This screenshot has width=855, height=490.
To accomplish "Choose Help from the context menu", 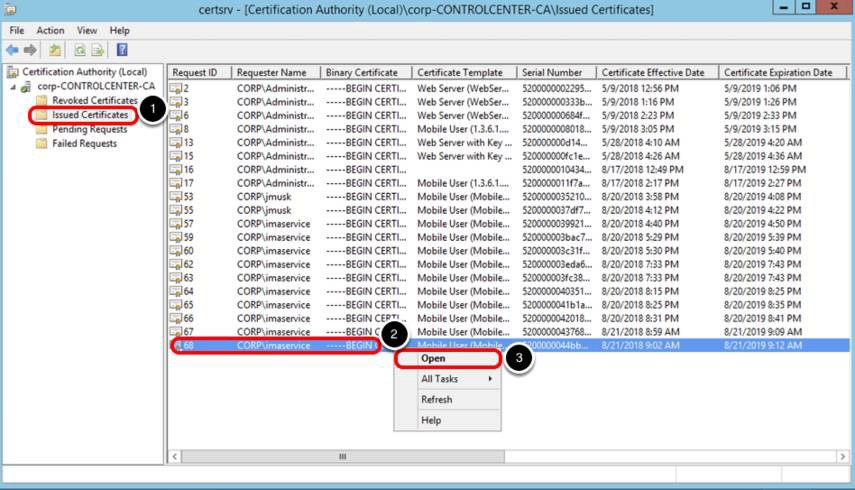I will (x=447, y=420).
